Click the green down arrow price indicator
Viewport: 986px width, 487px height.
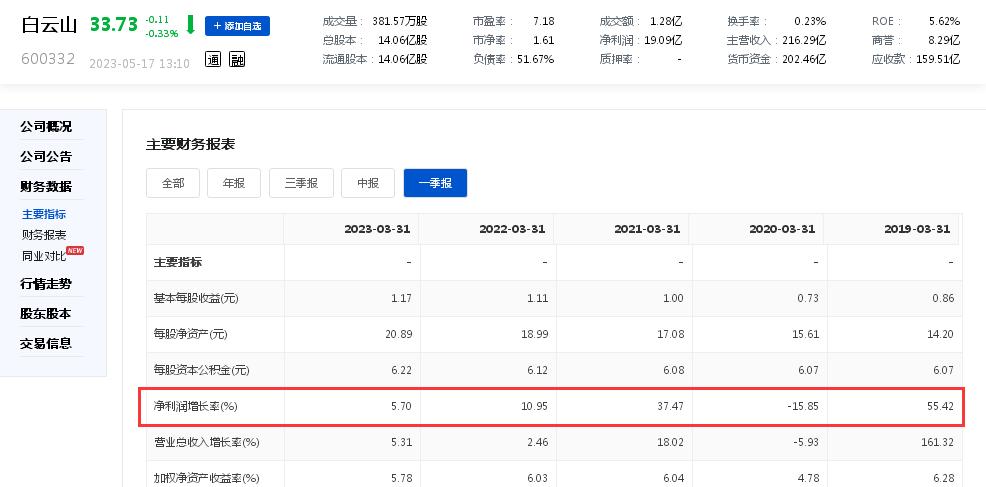click(191, 25)
